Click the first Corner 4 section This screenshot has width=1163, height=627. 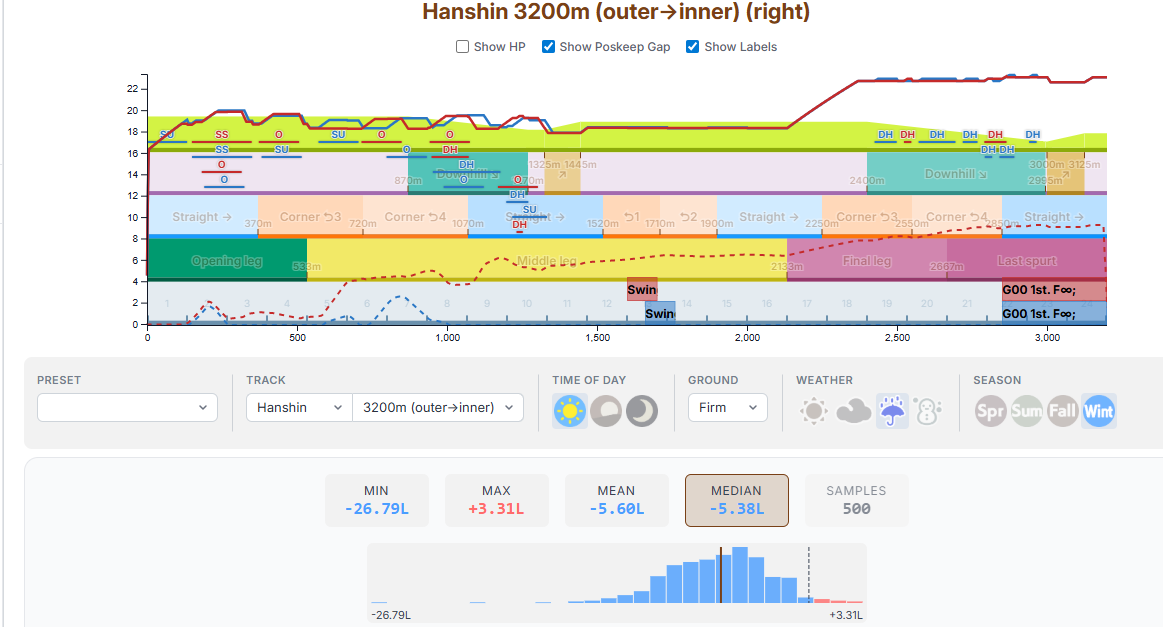[x=415, y=216]
